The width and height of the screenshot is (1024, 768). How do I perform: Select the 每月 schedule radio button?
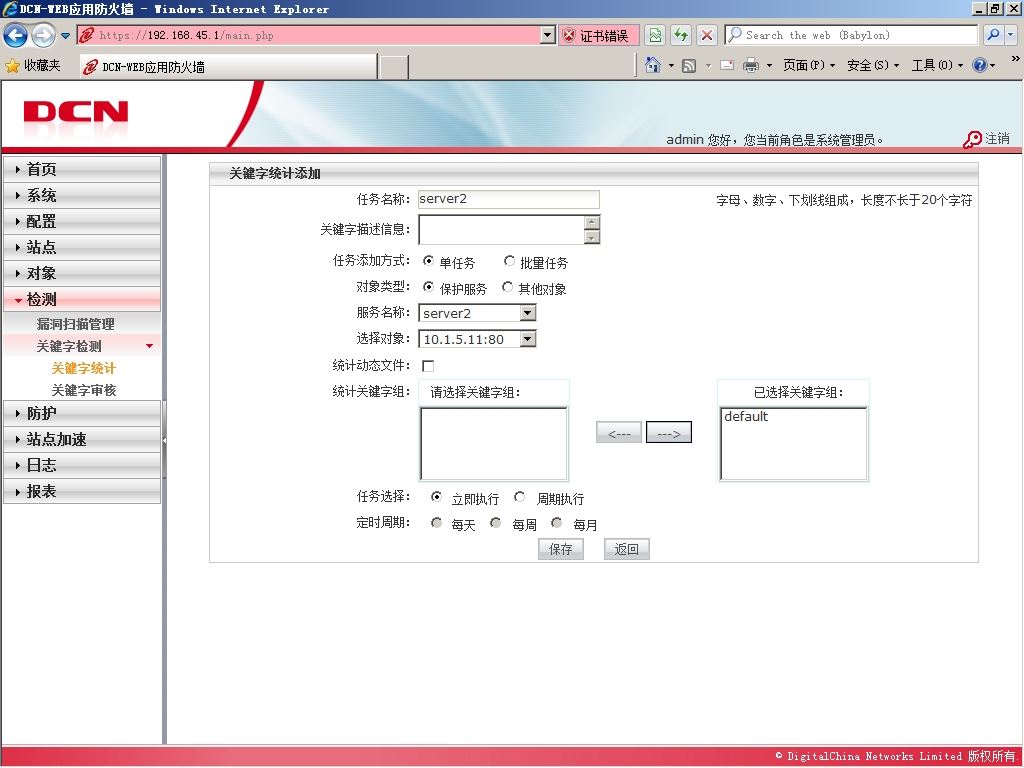coord(556,522)
